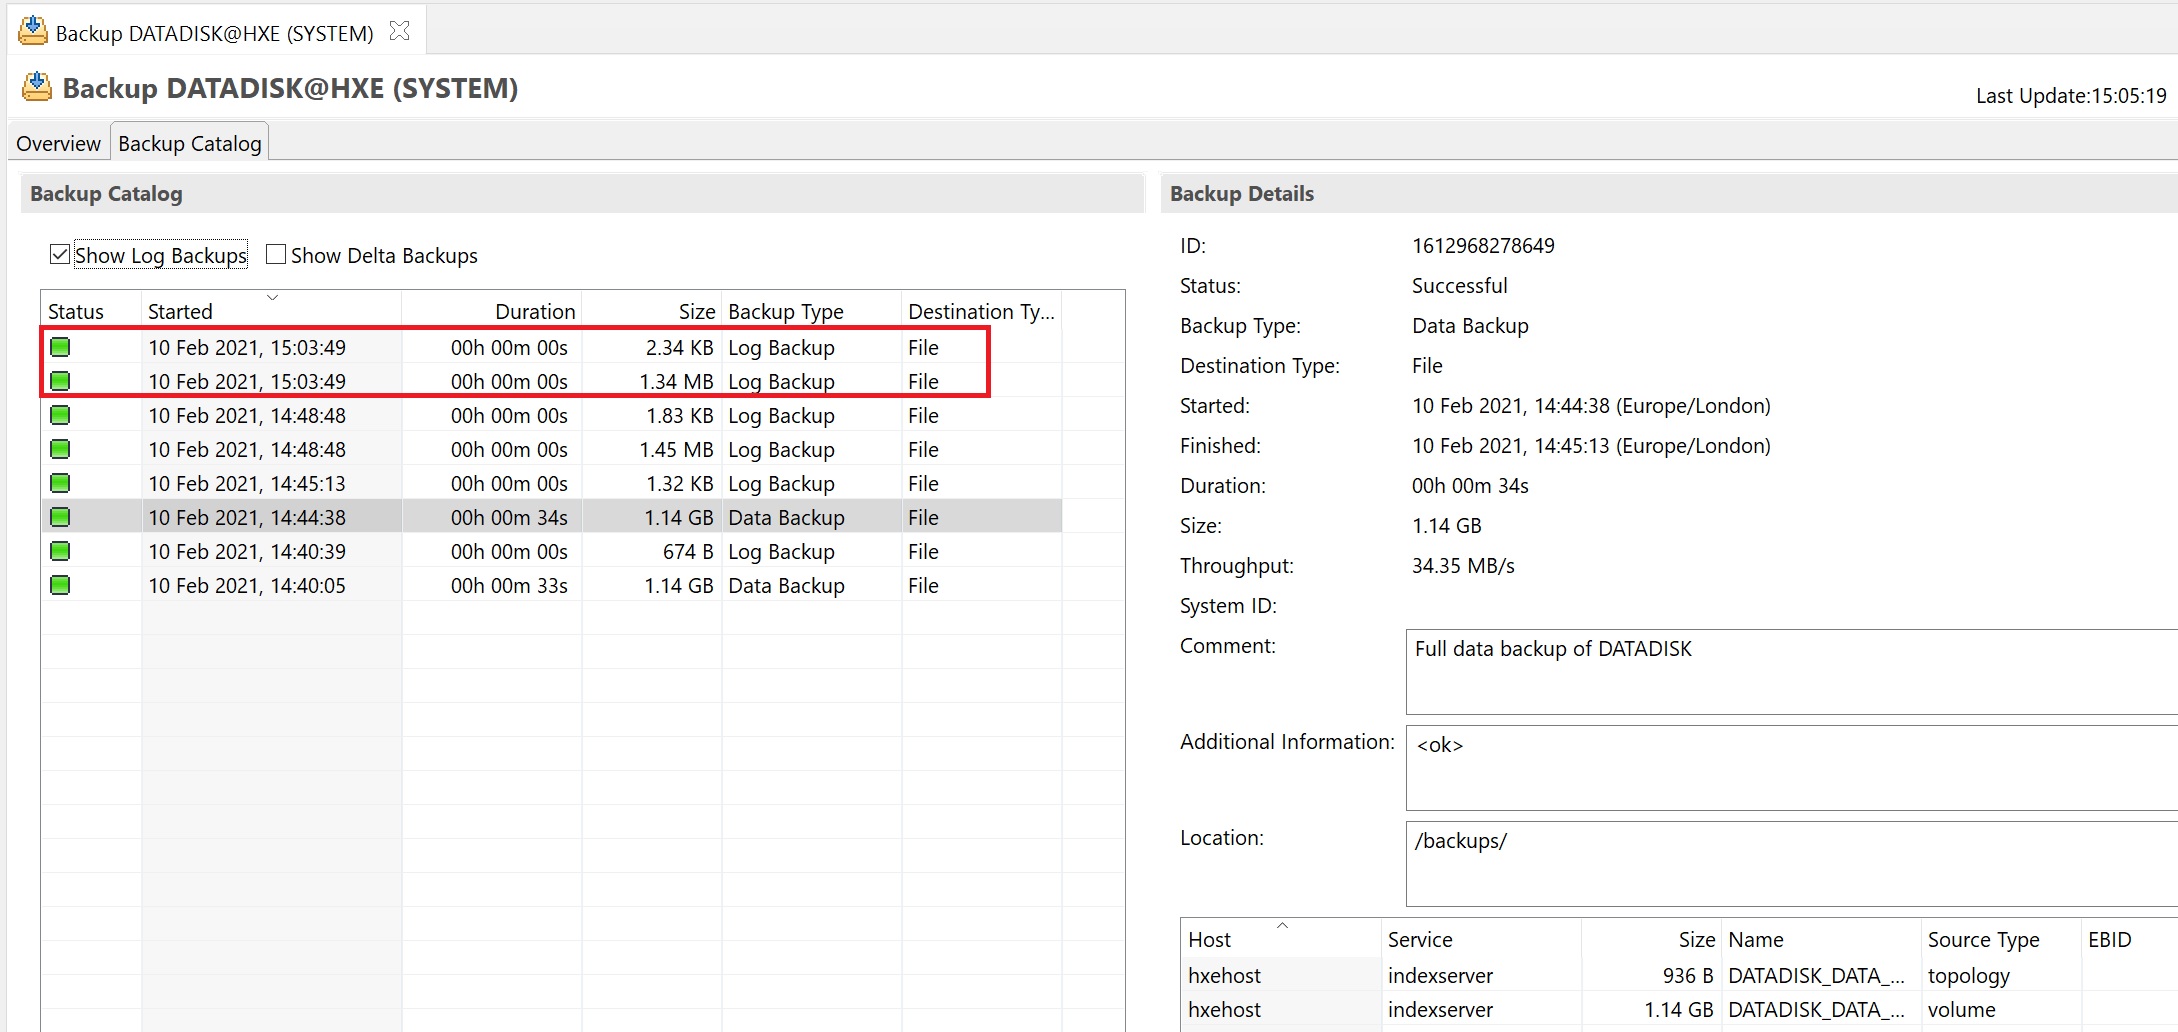Click green status icon of 14:40:05 backup
This screenshot has height=1032, width=2178.
pyautogui.click(x=60, y=585)
